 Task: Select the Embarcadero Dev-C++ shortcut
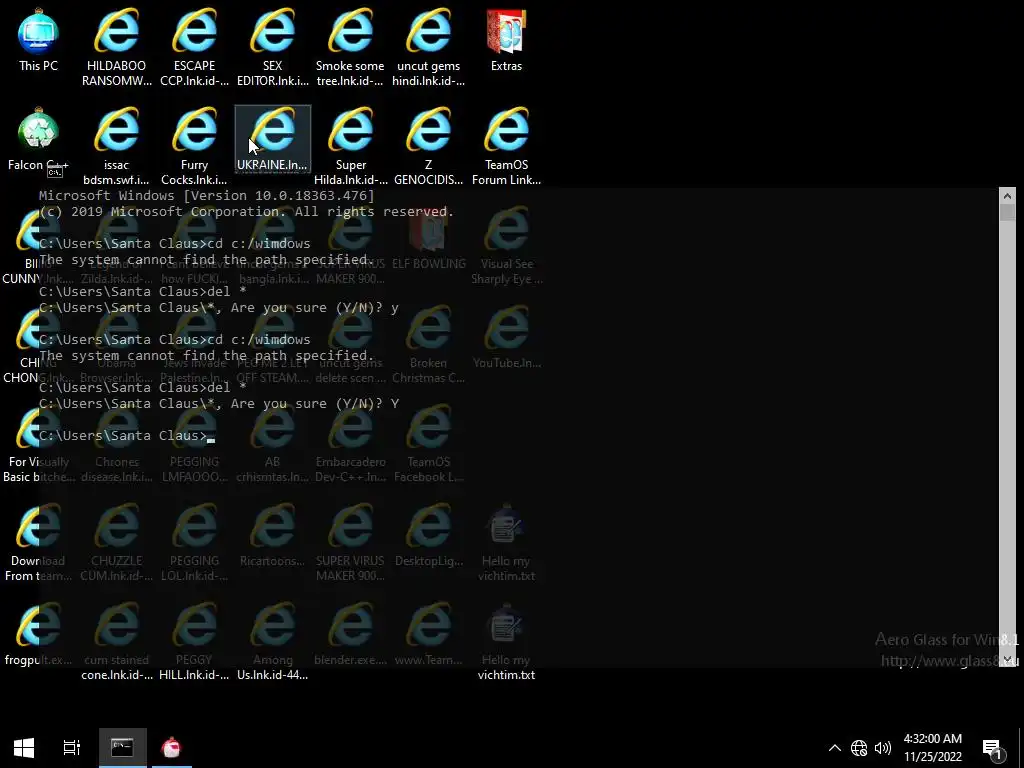[x=350, y=443]
